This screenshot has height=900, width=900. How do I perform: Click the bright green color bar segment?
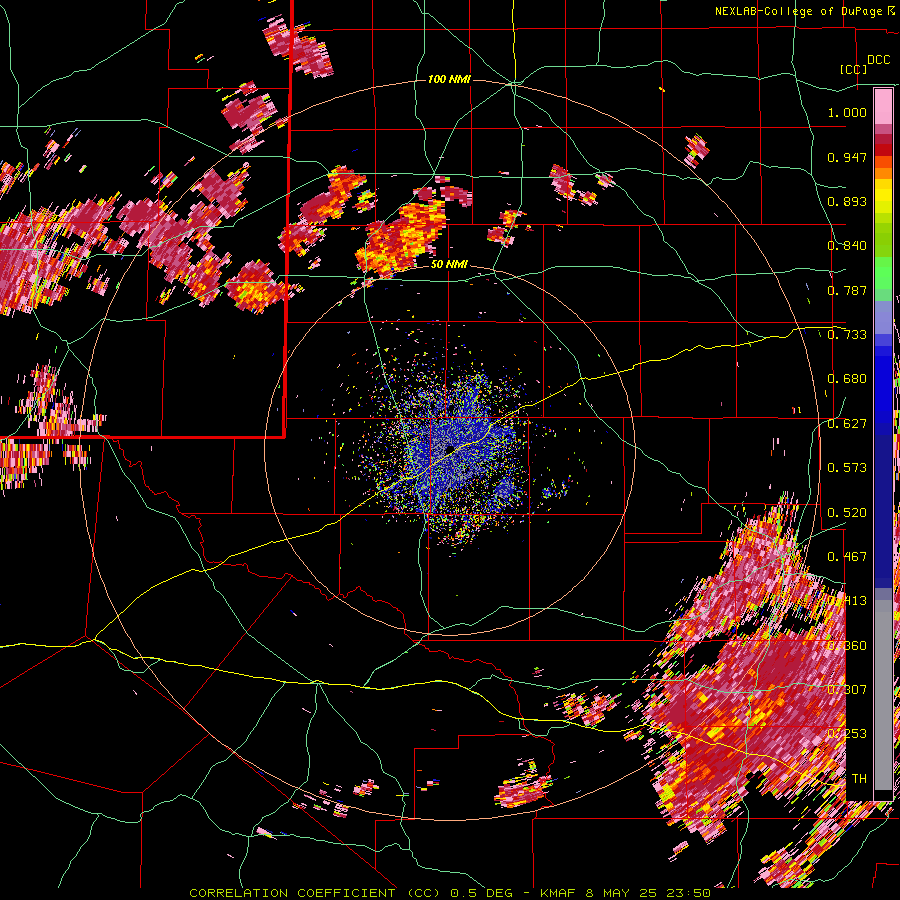click(x=883, y=273)
